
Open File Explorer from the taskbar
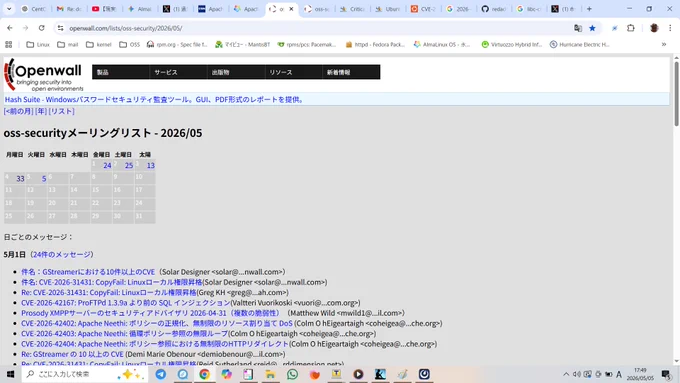click(x=270, y=374)
